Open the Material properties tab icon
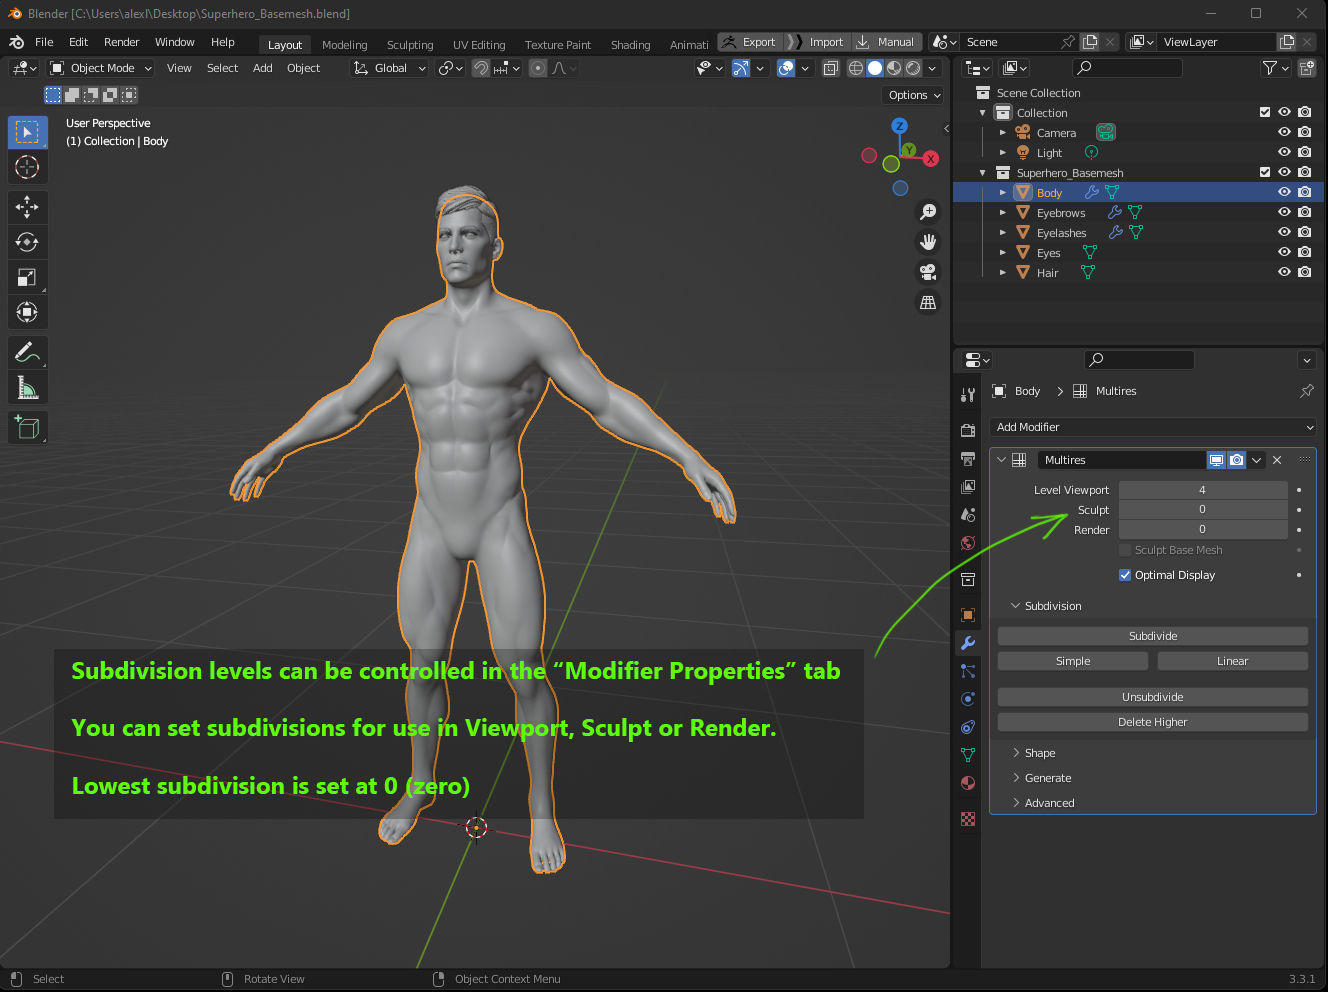The image size is (1328, 992). click(967, 783)
